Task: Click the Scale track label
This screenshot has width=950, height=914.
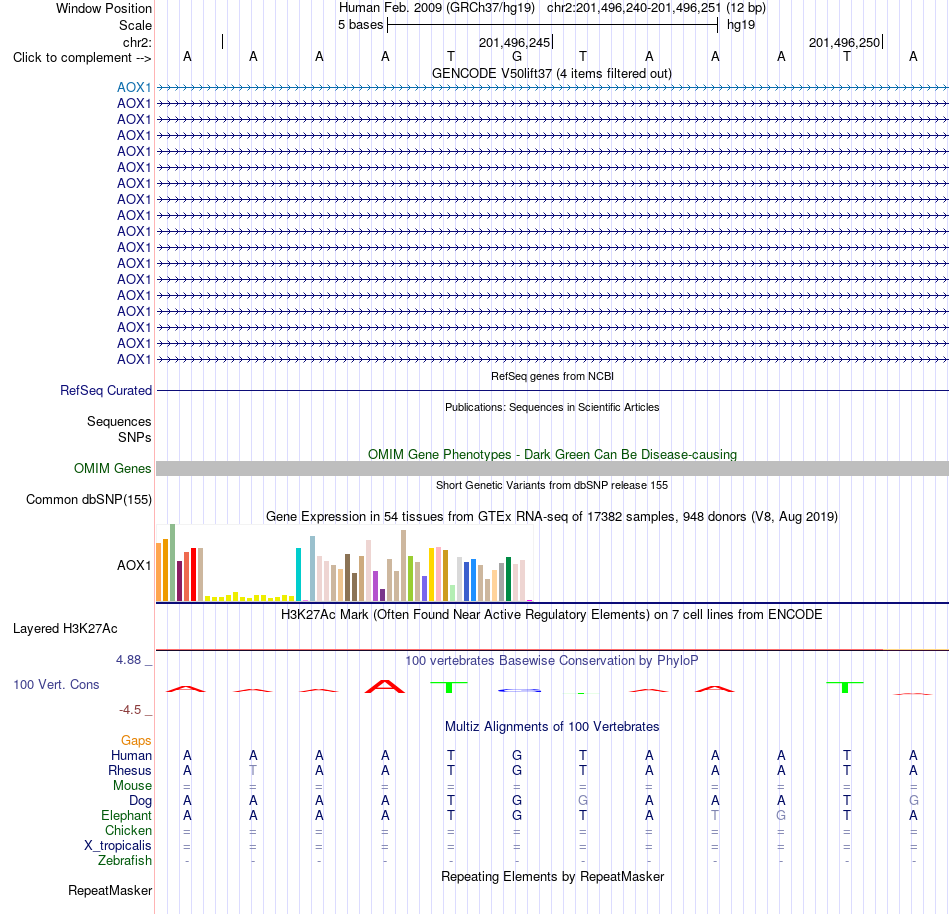Action: coord(135,25)
